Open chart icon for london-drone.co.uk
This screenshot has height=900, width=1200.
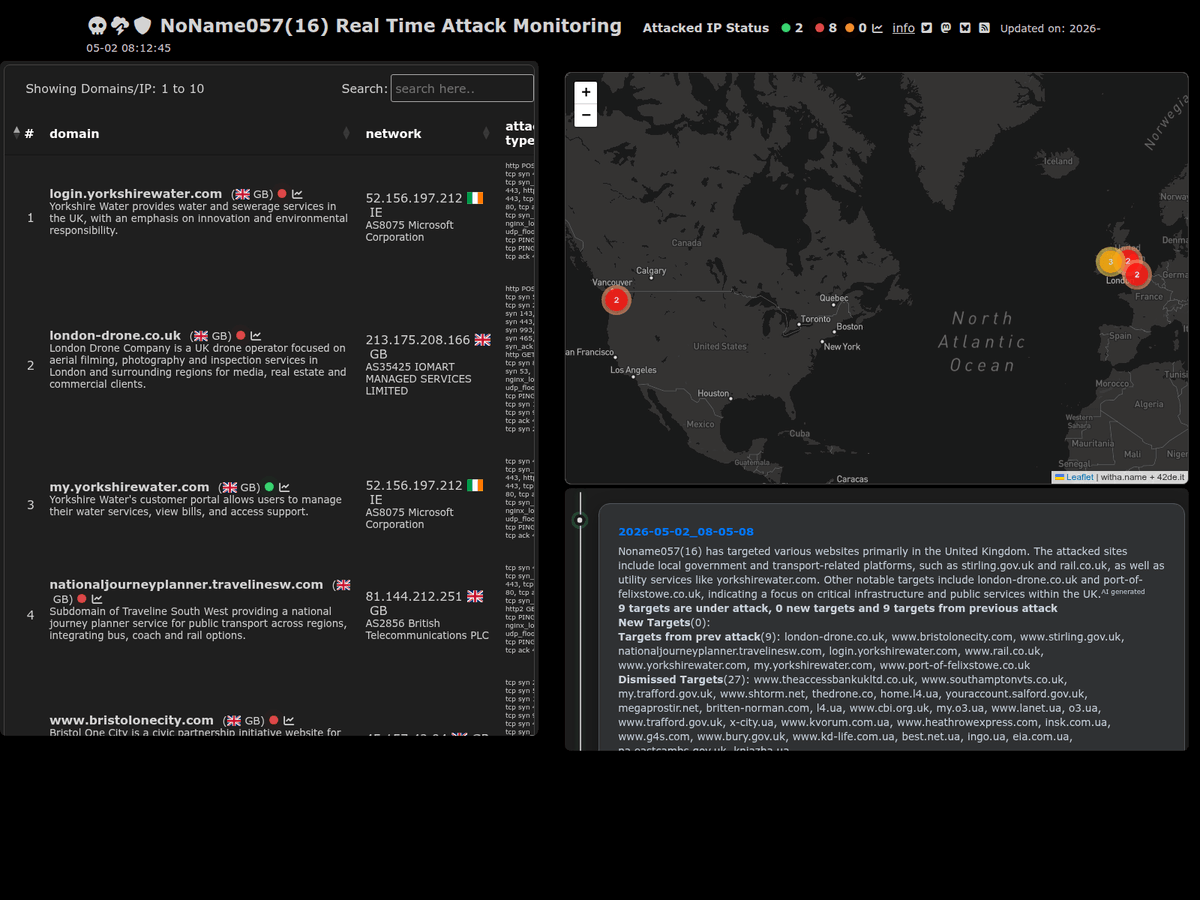(x=256, y=336)
